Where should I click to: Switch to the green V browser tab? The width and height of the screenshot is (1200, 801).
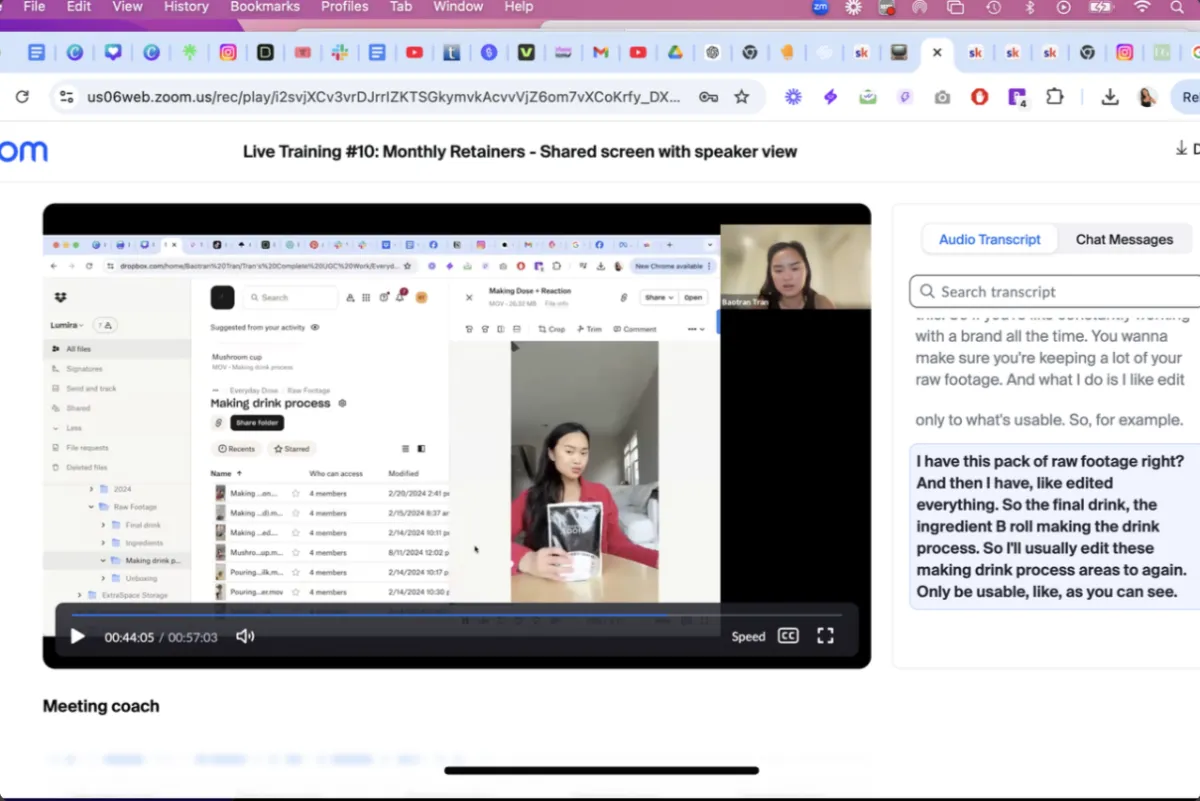[526, 53]
